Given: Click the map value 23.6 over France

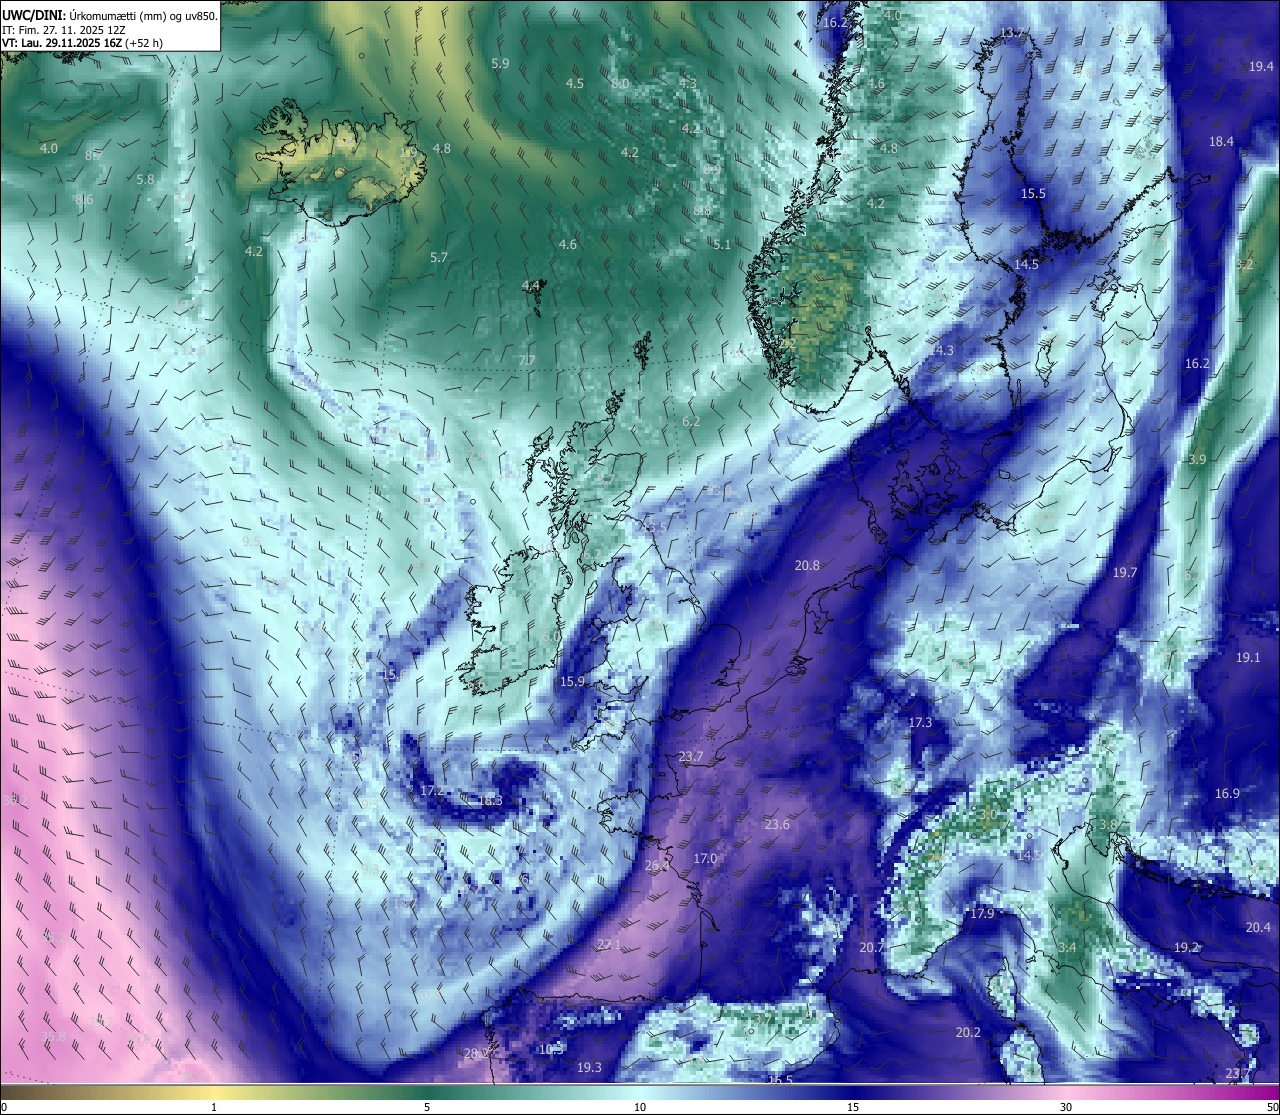Looking at the screenshot, I should coord(777,825).
